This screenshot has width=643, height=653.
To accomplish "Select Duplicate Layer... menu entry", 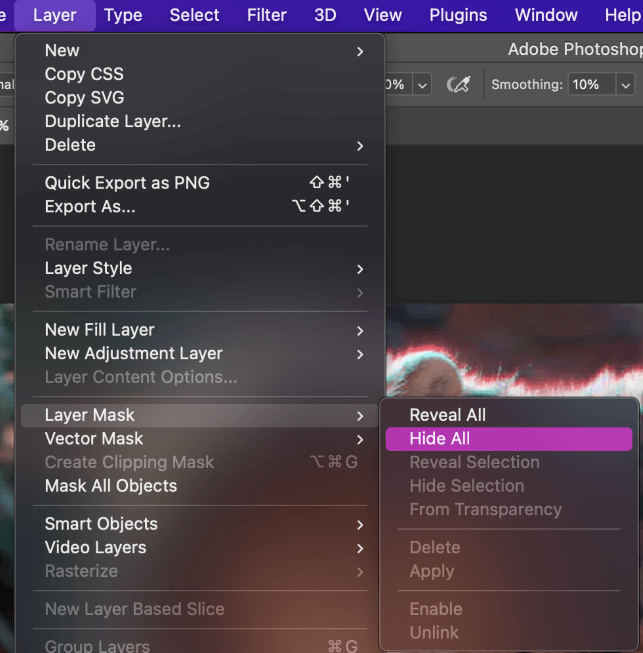I will pos(113,122).
